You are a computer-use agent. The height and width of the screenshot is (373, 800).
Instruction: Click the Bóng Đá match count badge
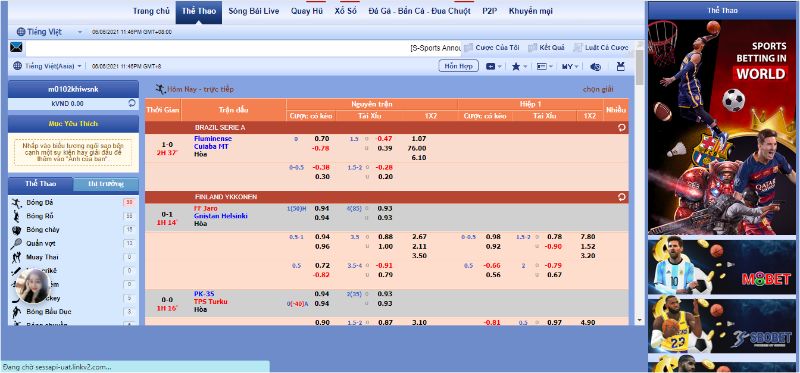click(x=129, y=203)
